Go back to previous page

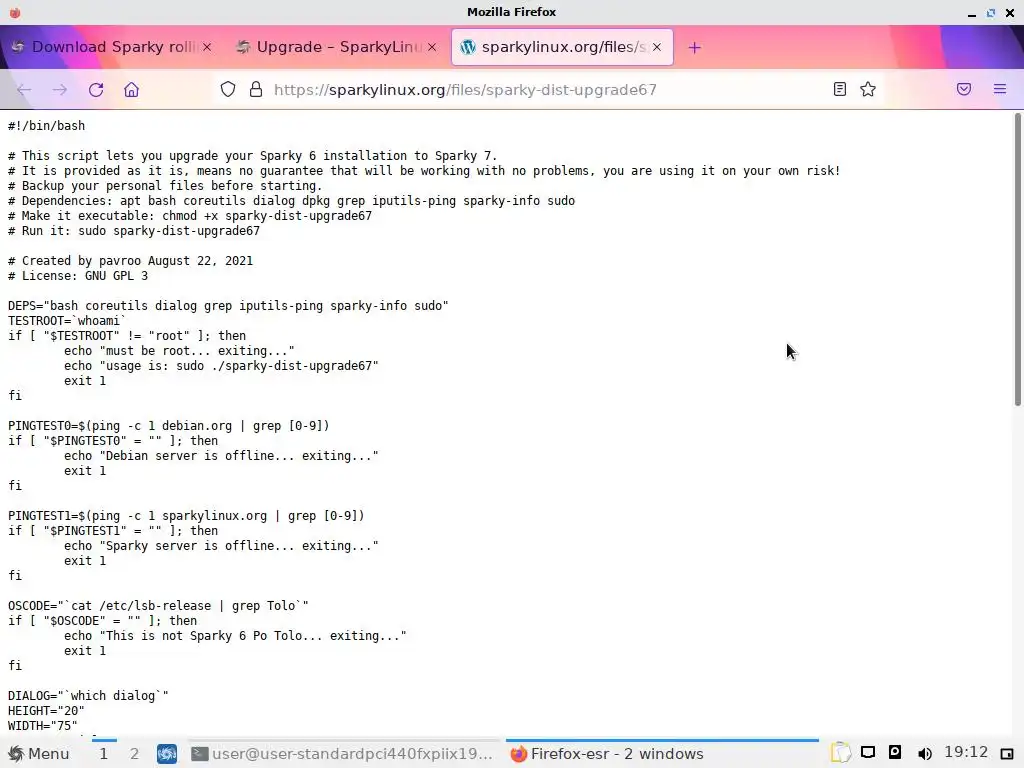click(x=24, y=90)
